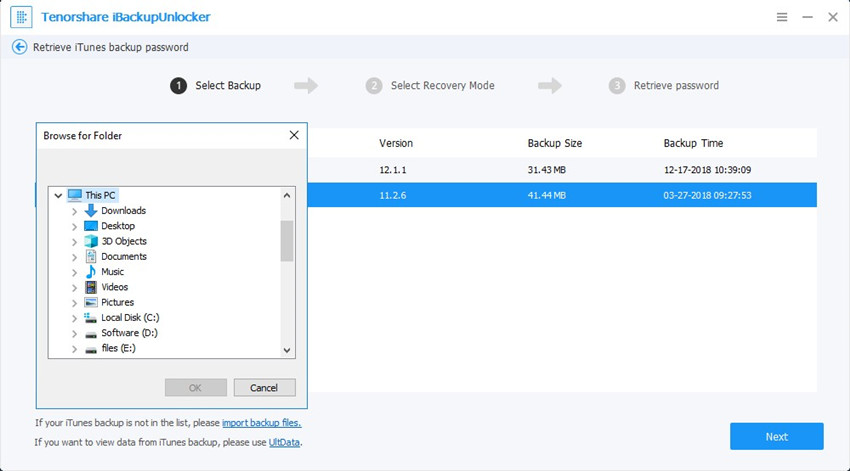
Task: Click the This PC computer icon
Action: 75,195
